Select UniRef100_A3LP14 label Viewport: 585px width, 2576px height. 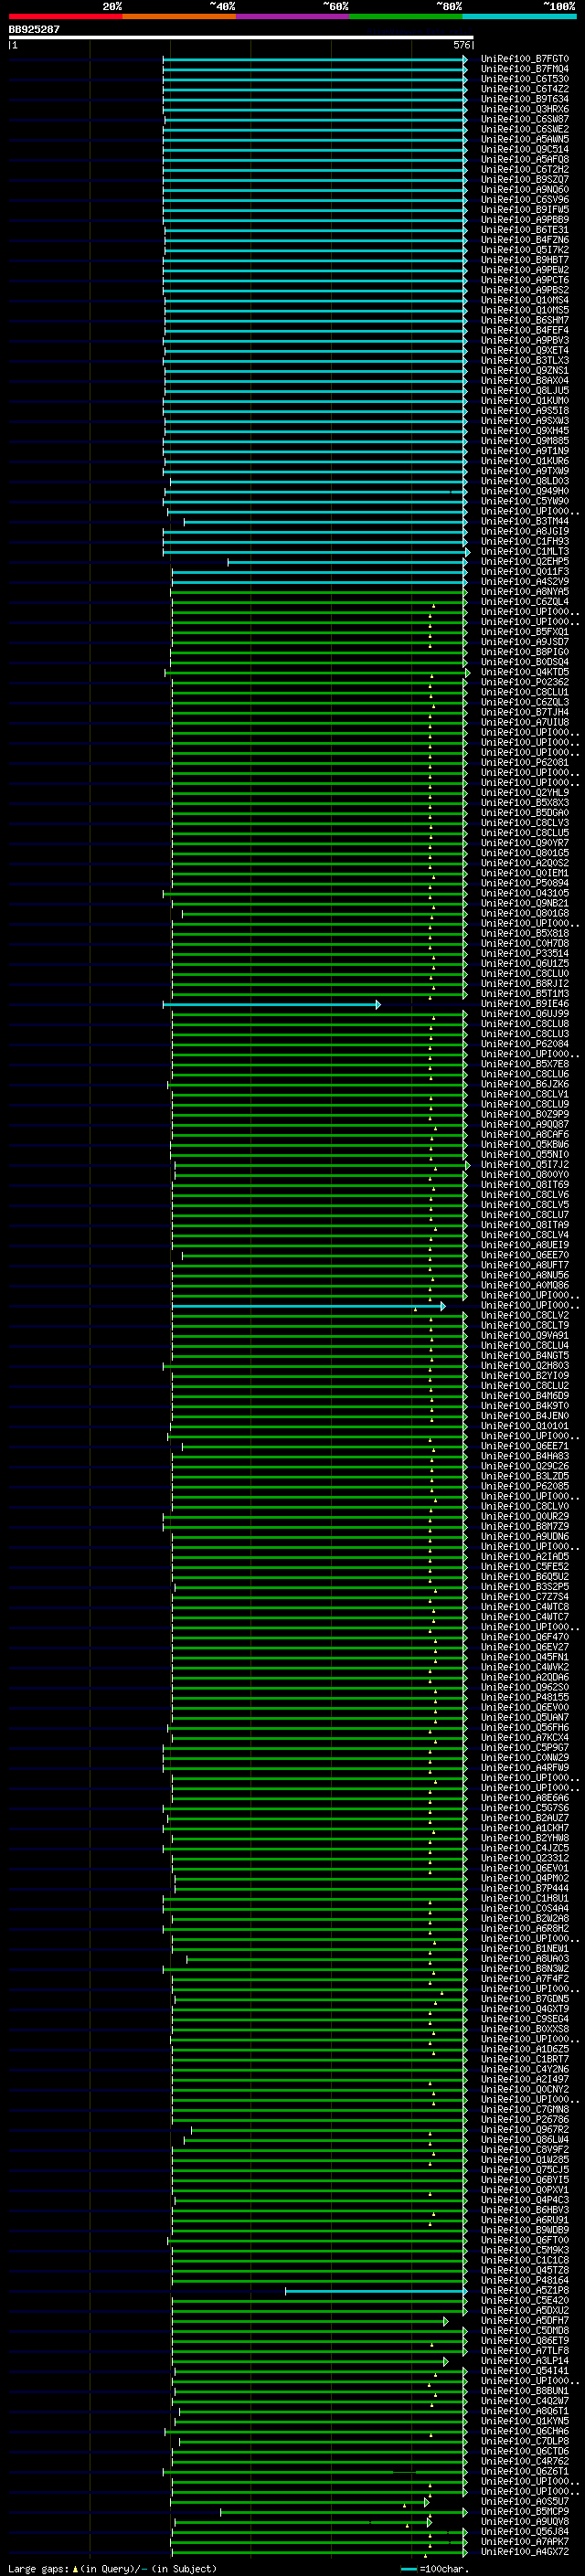click(x=525, y=2361)
